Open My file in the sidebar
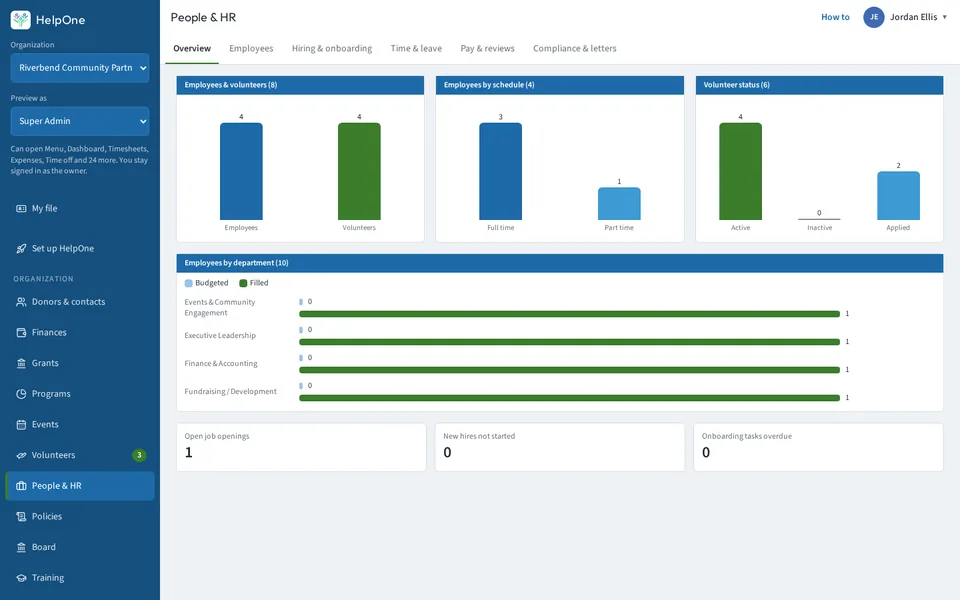This screenshot has width=960, height=600. pyautogui.click(x=80, y=208)
